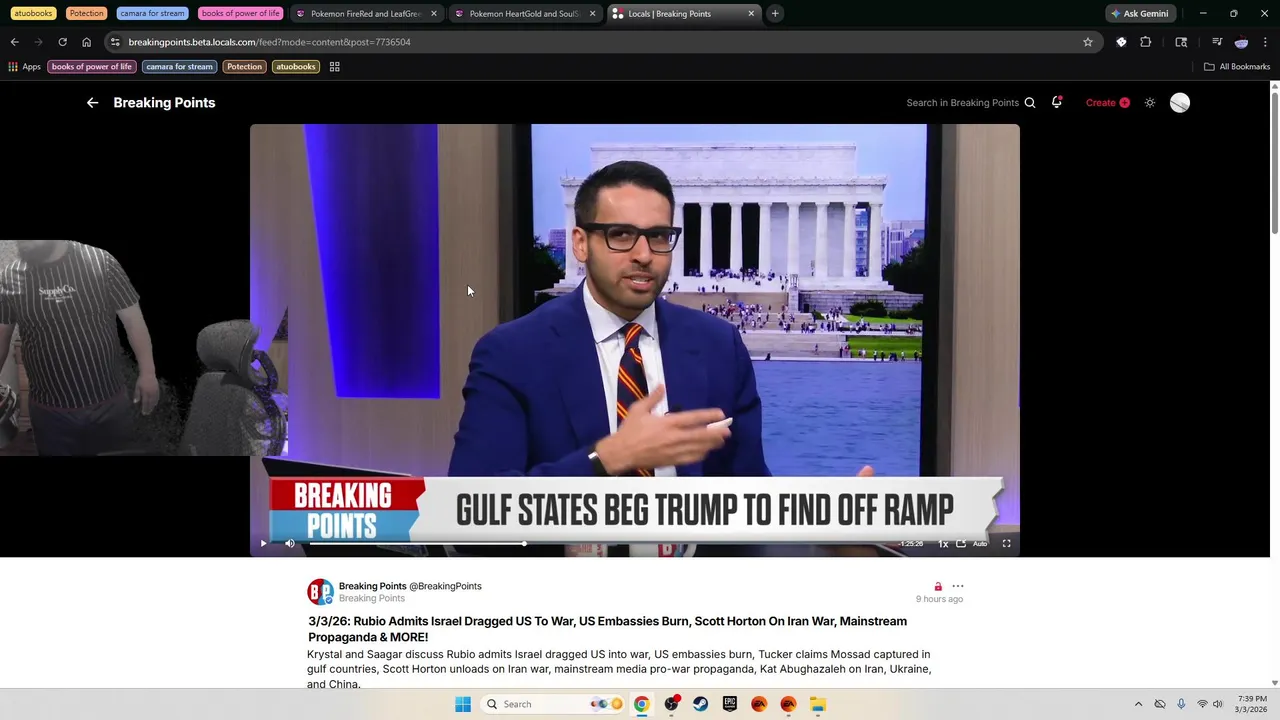Open notifications bell
Image resolution: width=1280 pixels, height=720 pixels.
[x=1057, y=102]
